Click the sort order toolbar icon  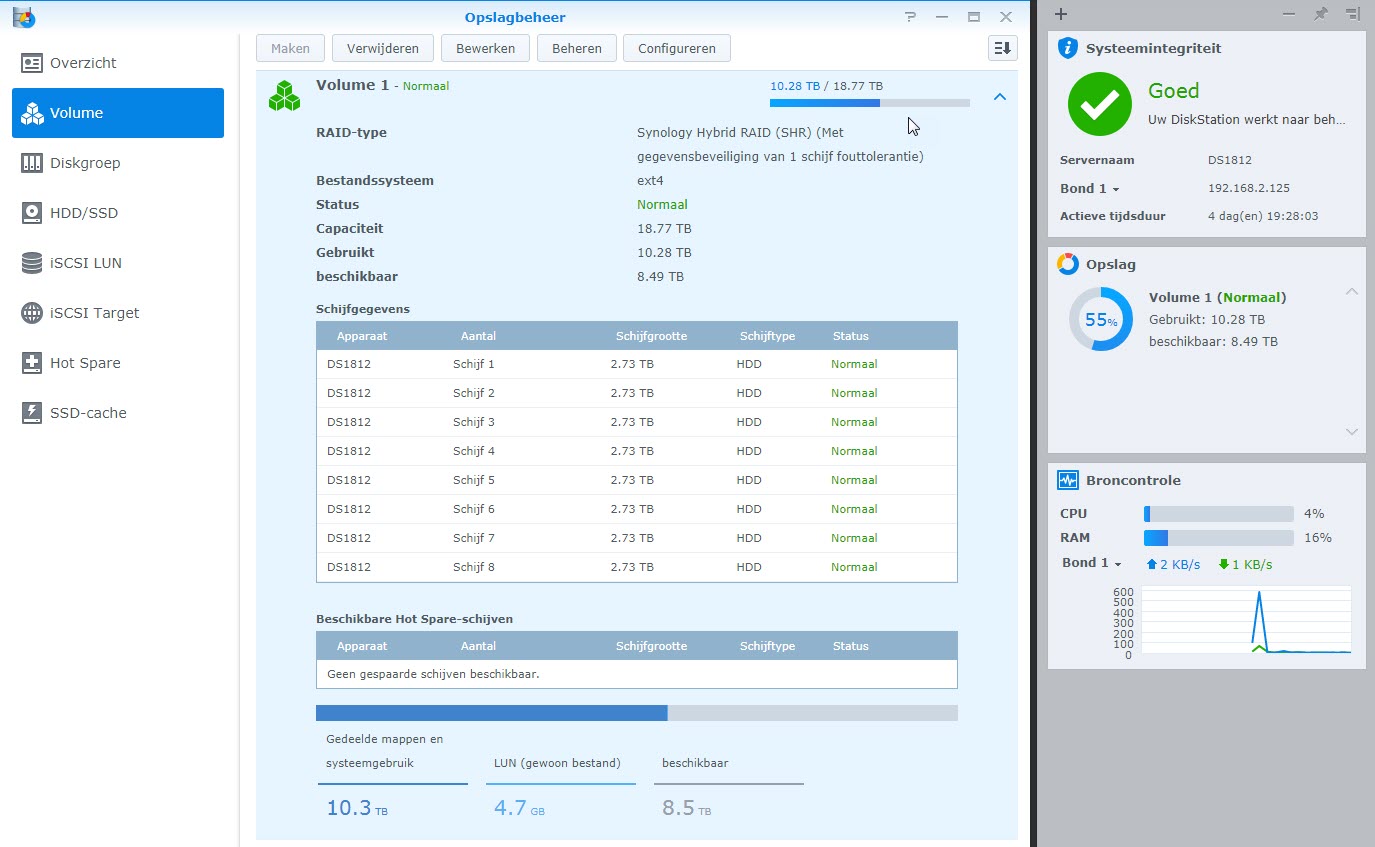(1002, 48)
